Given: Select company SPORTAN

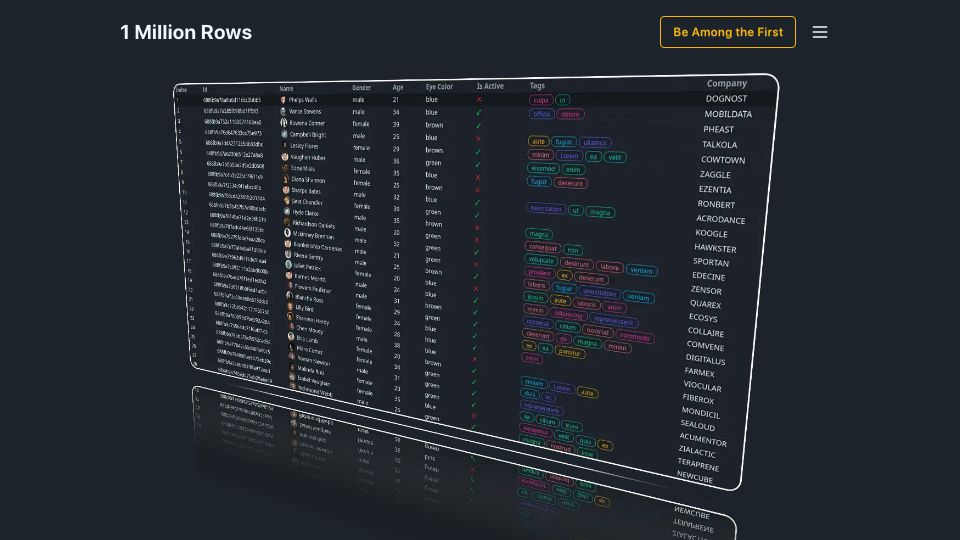Looking at the screenshot, I should pyautogui.click(x=711, y=262).
